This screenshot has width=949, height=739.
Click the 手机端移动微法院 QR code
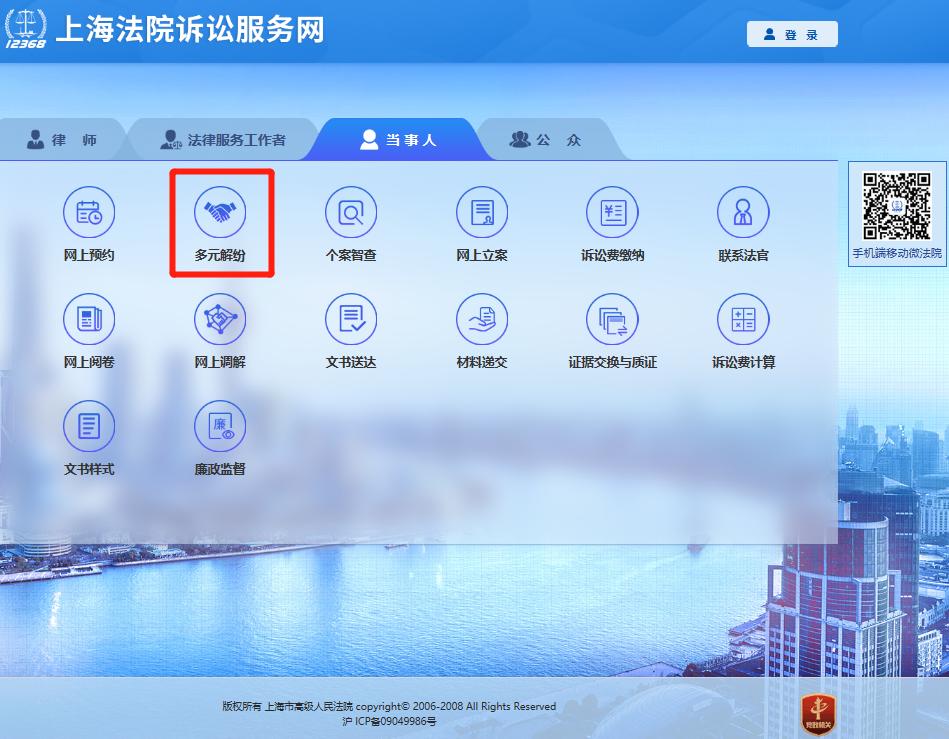(896, 206)
